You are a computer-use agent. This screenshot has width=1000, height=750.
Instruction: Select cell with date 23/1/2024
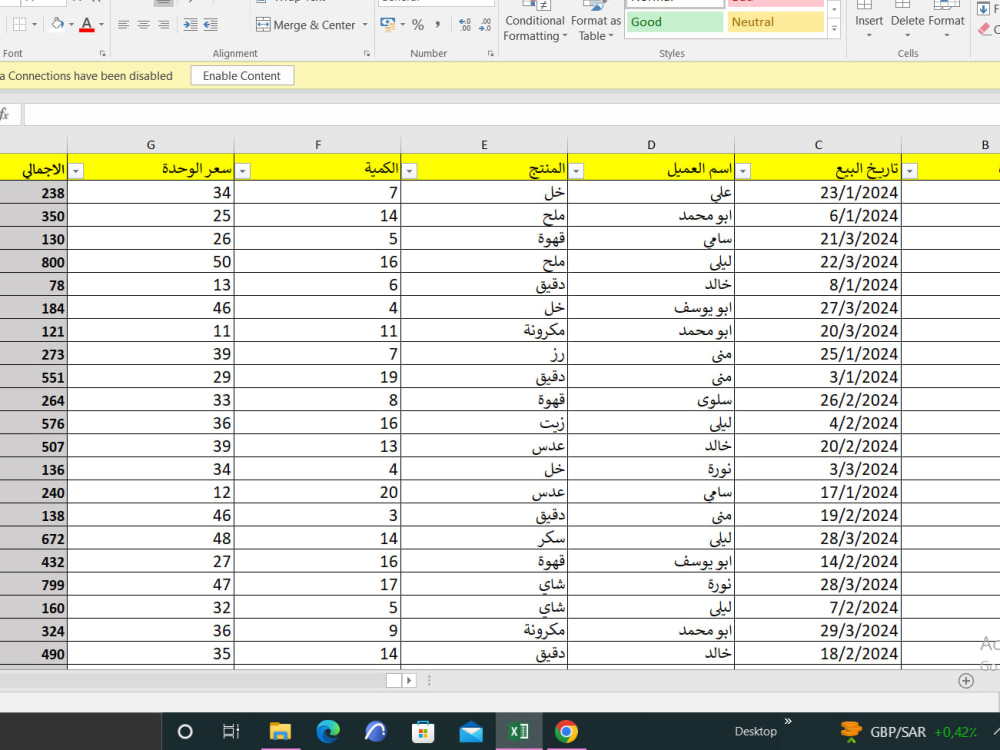[x=818, y=193]
